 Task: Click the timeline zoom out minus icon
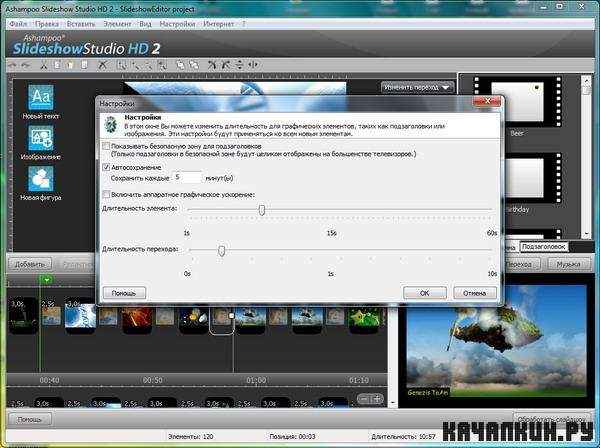tap(364, 399)
